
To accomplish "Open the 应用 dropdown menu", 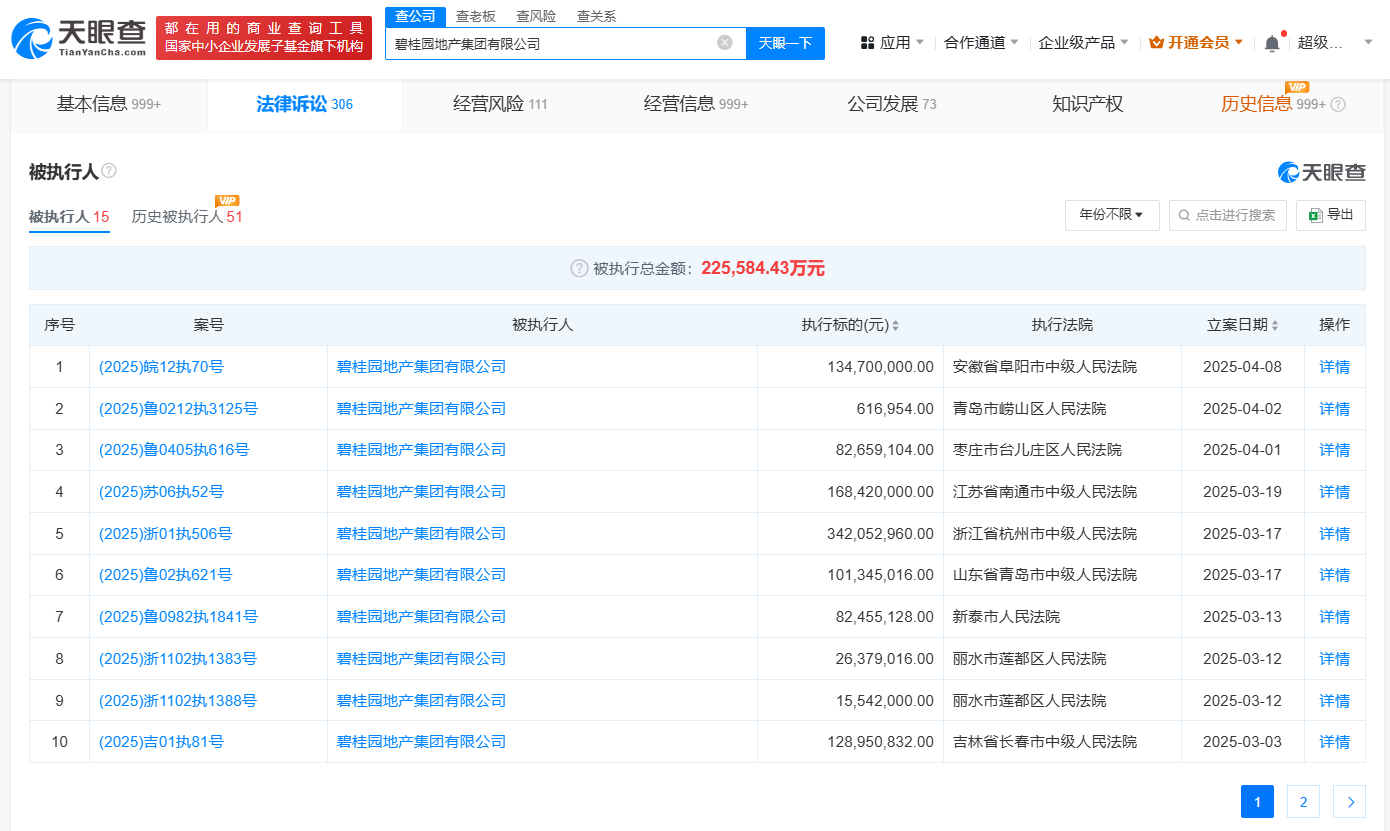I will pyautogui.click(x=892, y=43).
